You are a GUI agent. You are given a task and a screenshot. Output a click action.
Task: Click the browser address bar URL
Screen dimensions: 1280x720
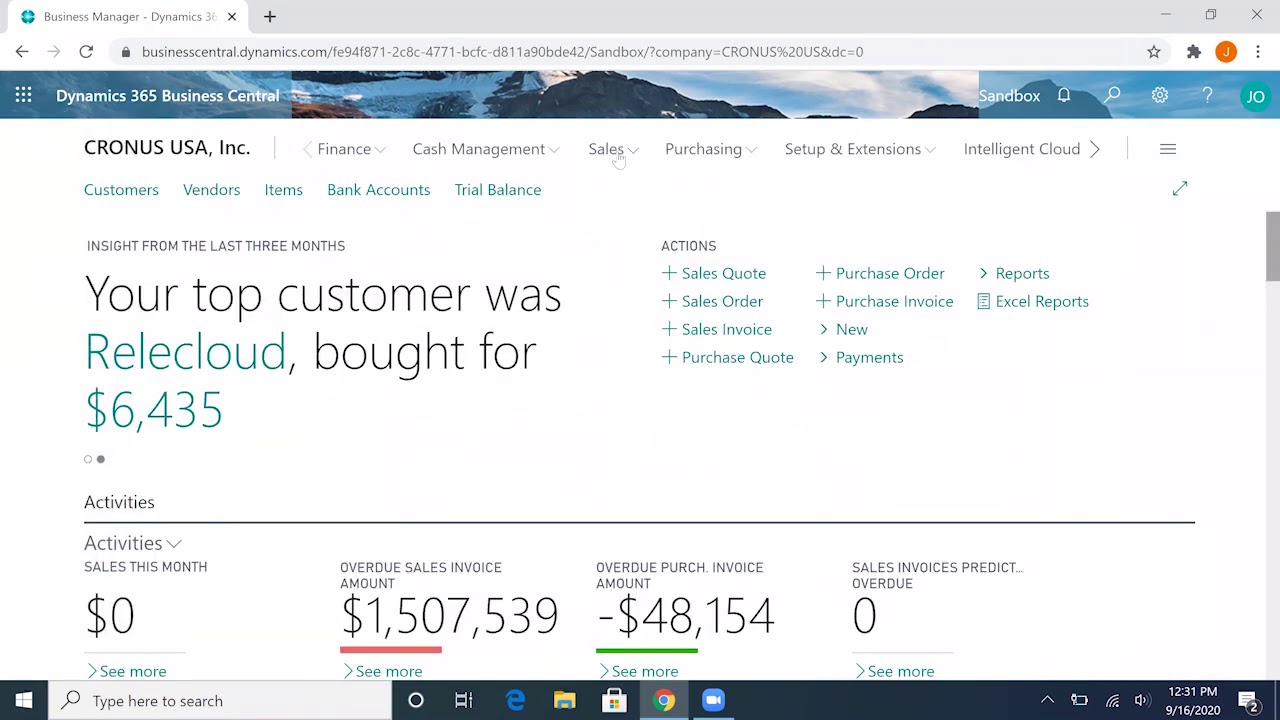[502, 52]
